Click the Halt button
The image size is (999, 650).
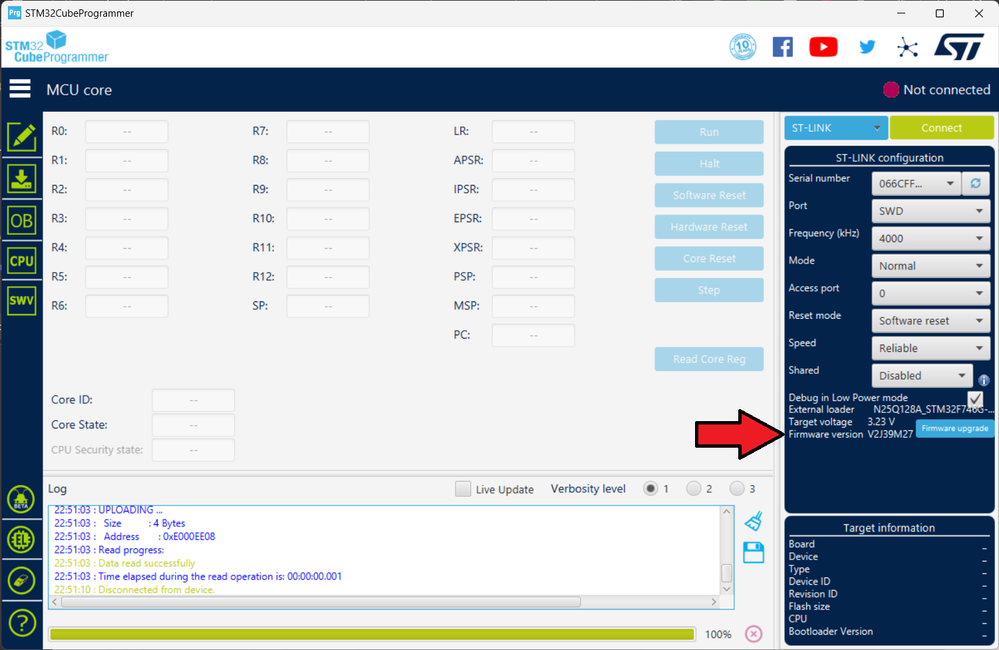(x=709, y=164)
